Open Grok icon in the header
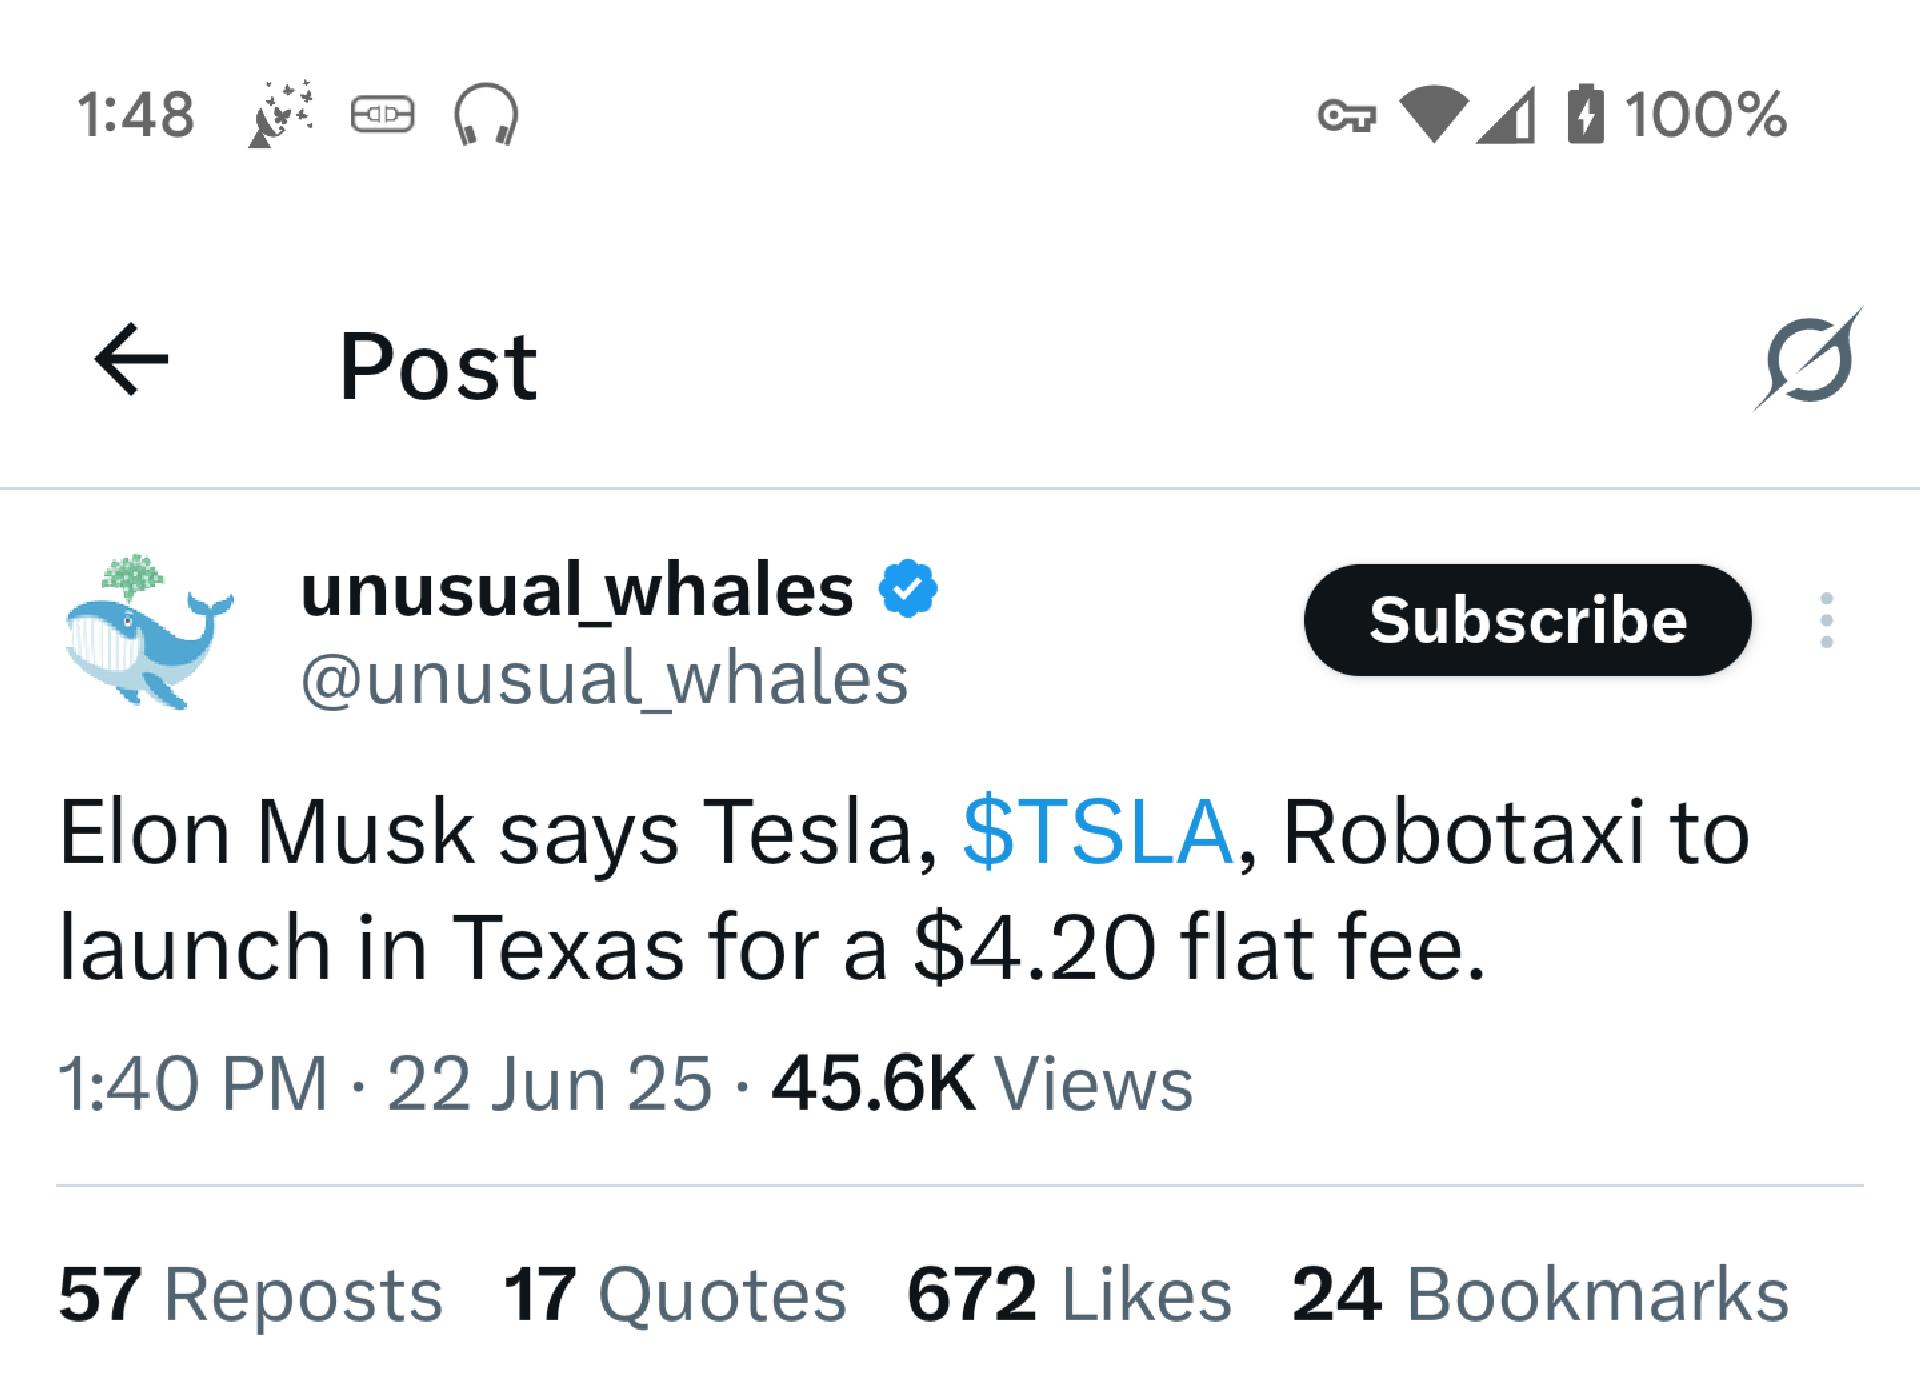Viewport: 1920px width, 1376px height. coord(1808,360)
